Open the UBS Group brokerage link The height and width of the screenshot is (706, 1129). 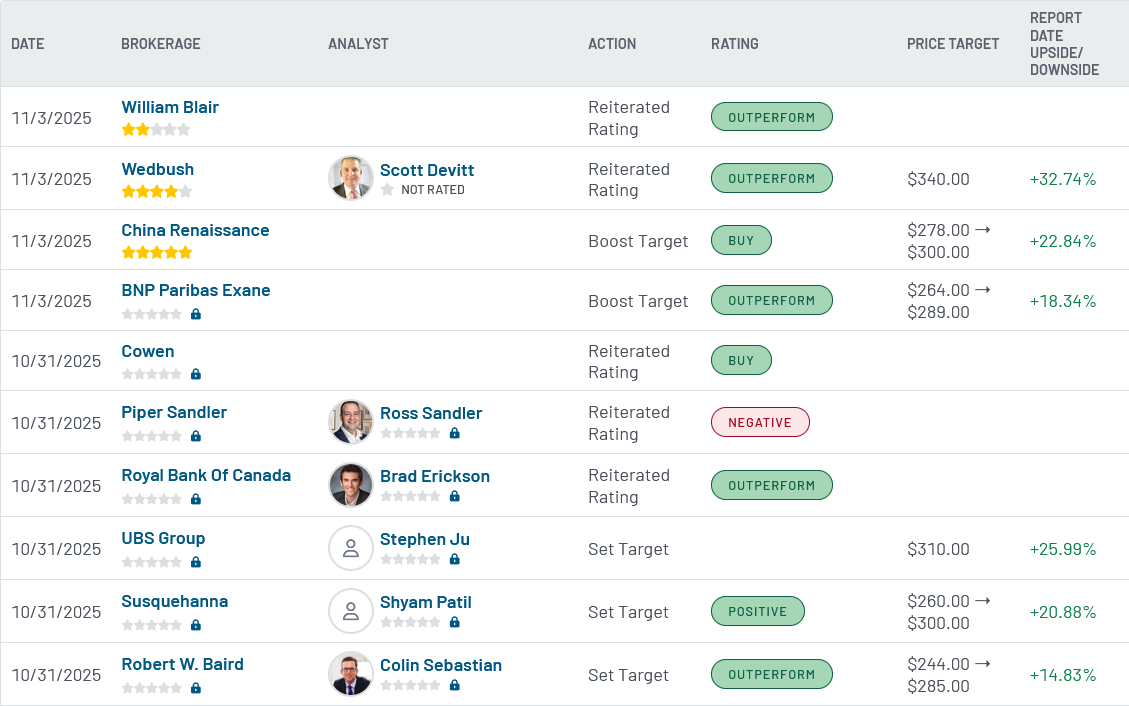[163, 538]
